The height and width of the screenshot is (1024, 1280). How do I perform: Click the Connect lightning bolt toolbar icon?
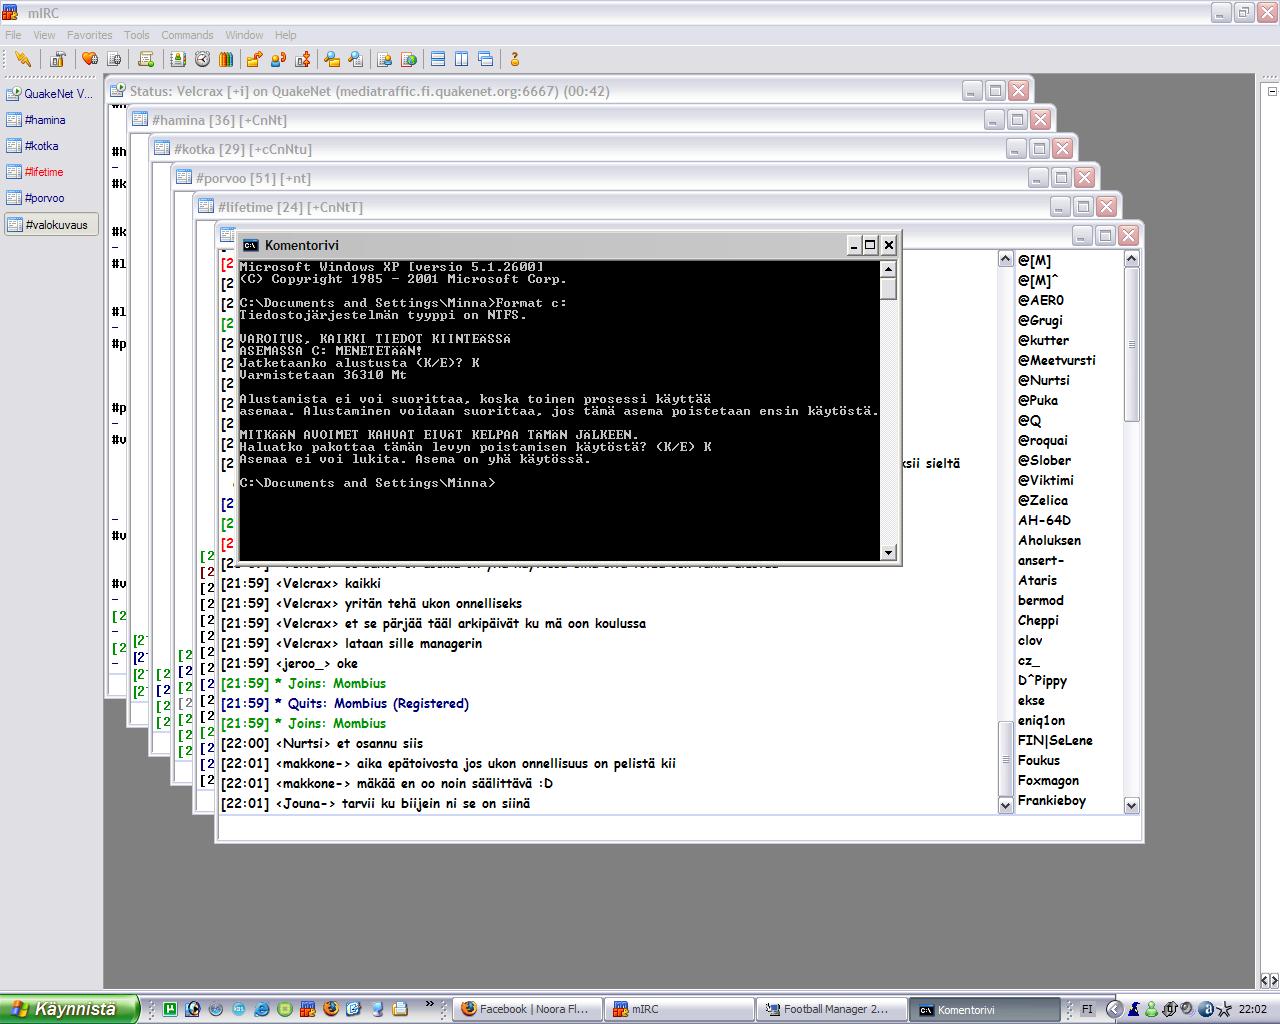(x=22, y=59)
